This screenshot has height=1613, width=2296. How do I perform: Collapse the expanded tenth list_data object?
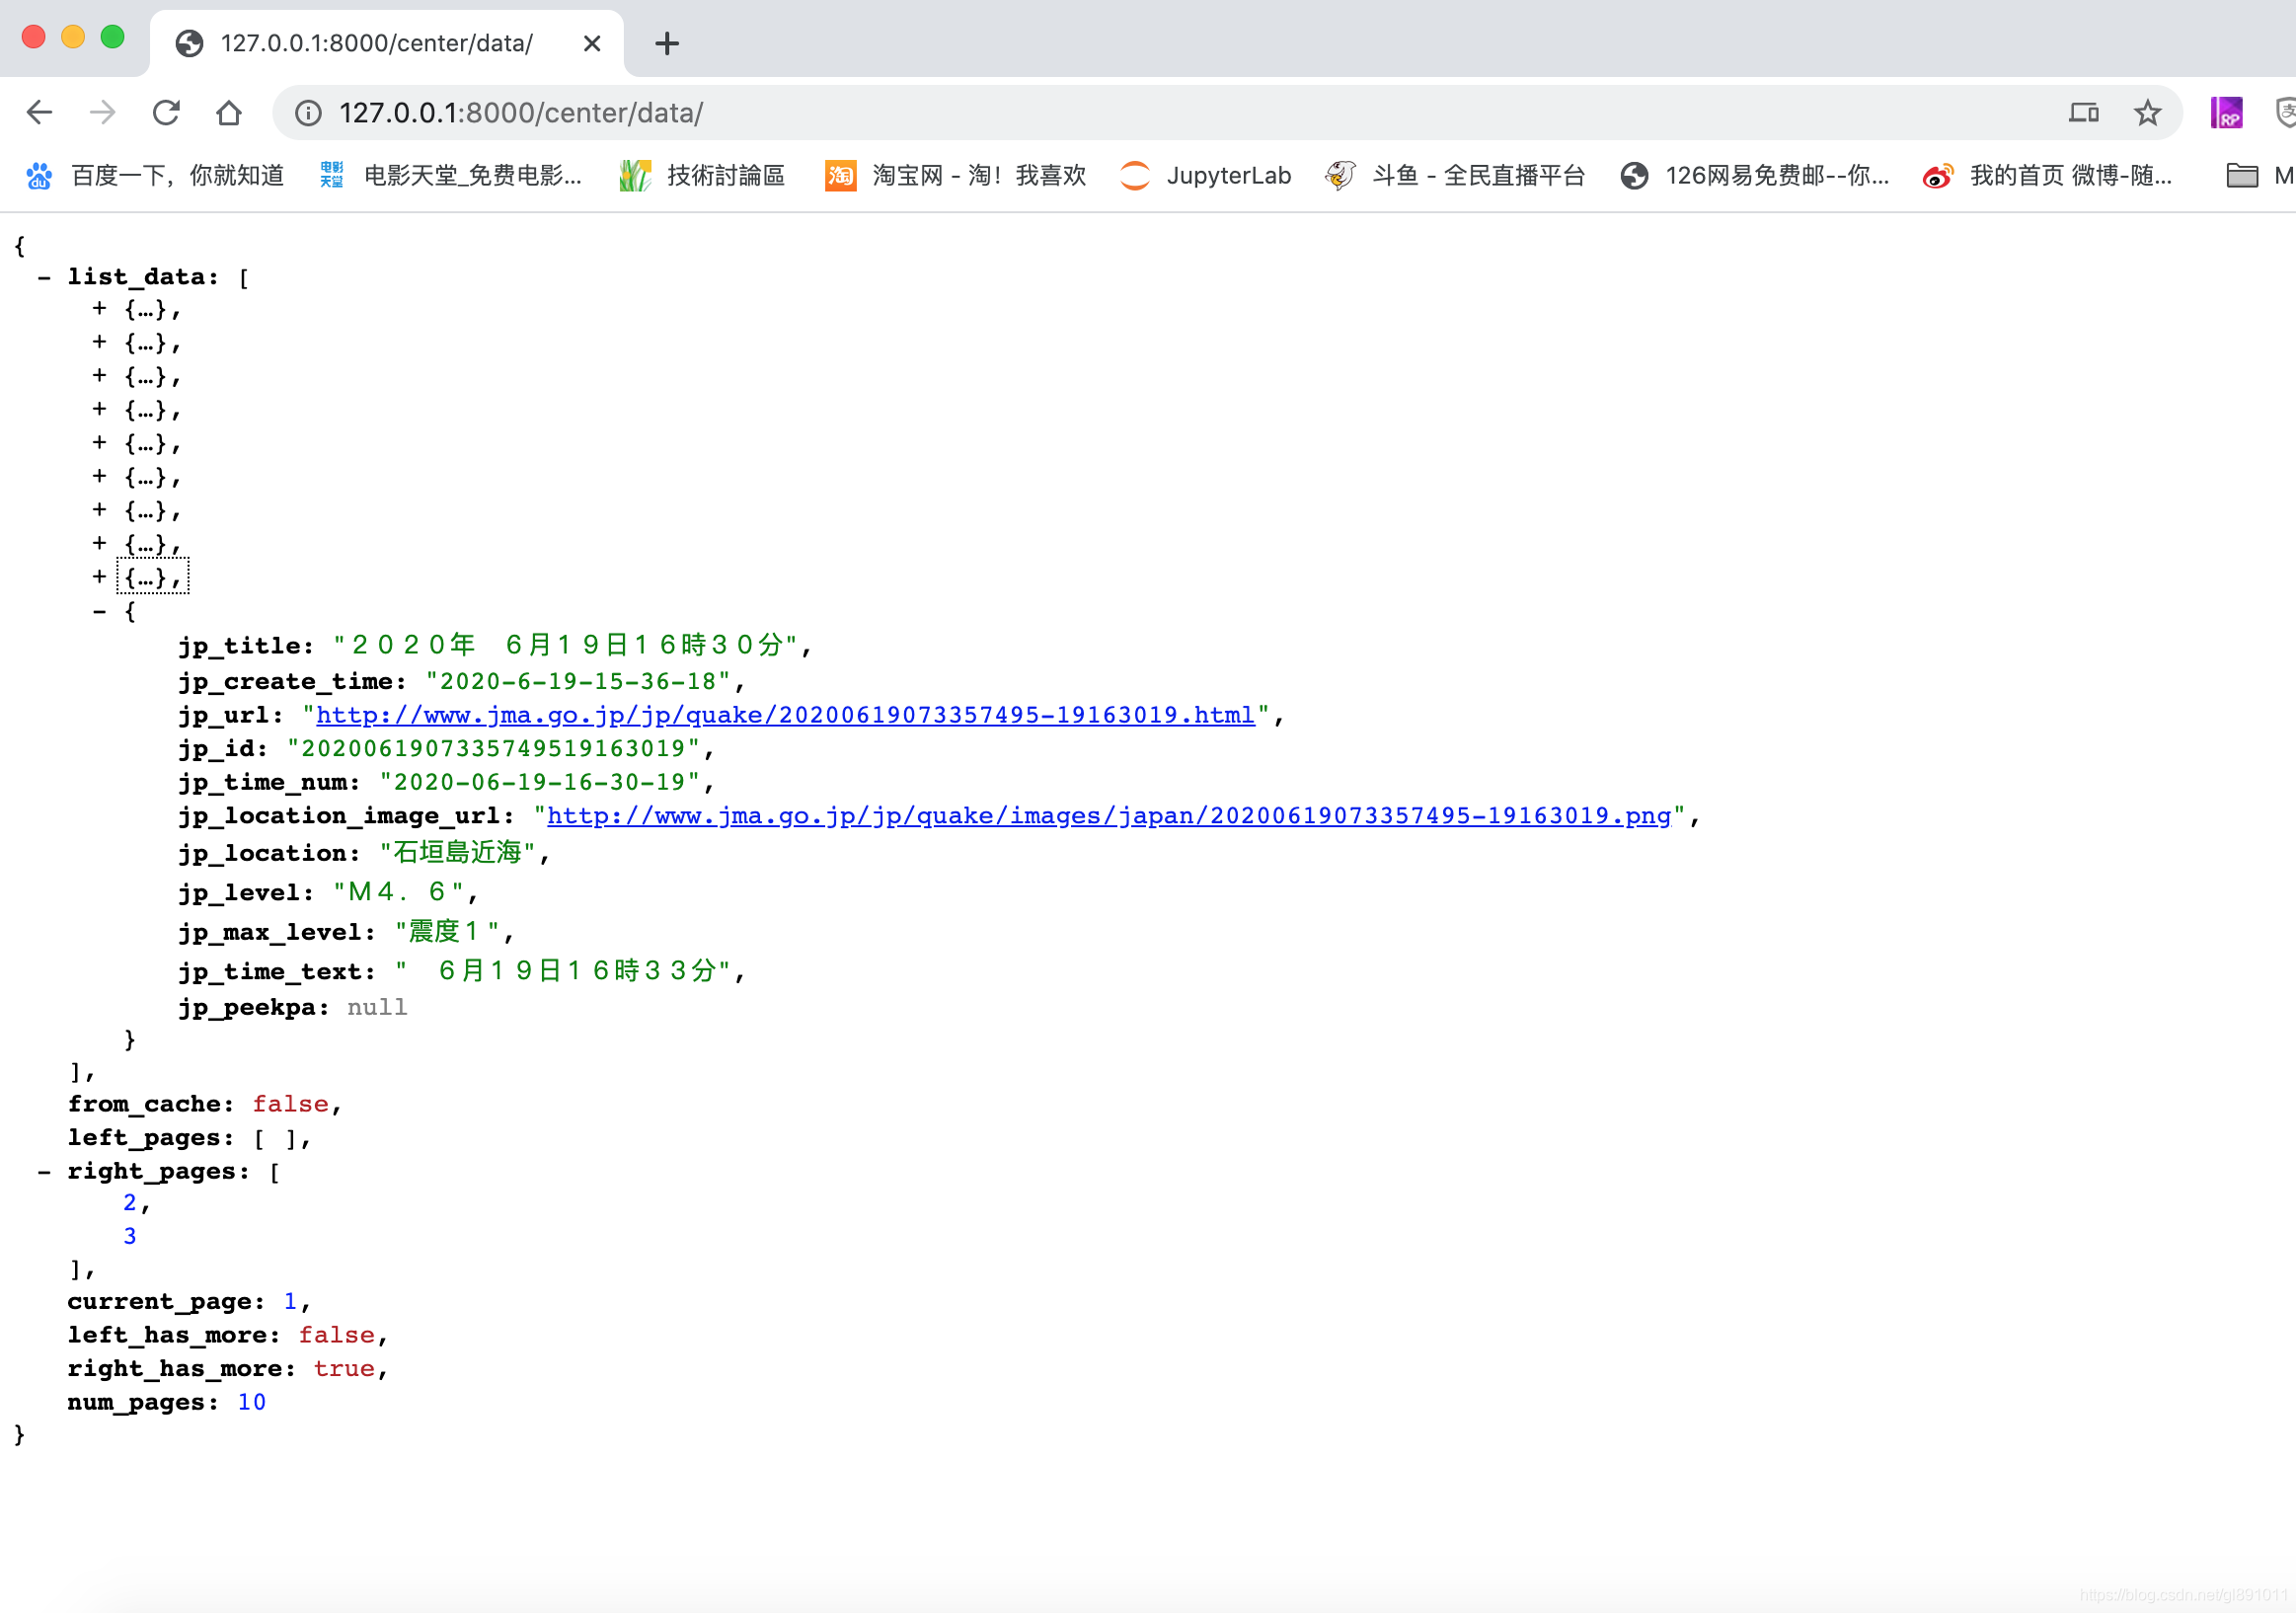(x=99, y=611)
